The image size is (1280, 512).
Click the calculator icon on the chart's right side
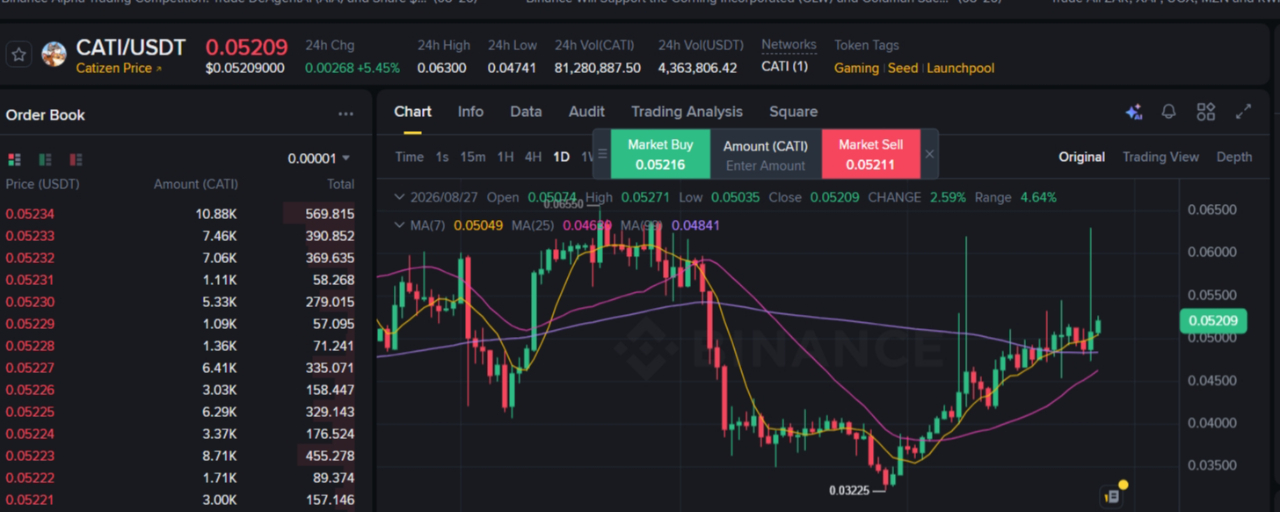tap(1111, 495)
